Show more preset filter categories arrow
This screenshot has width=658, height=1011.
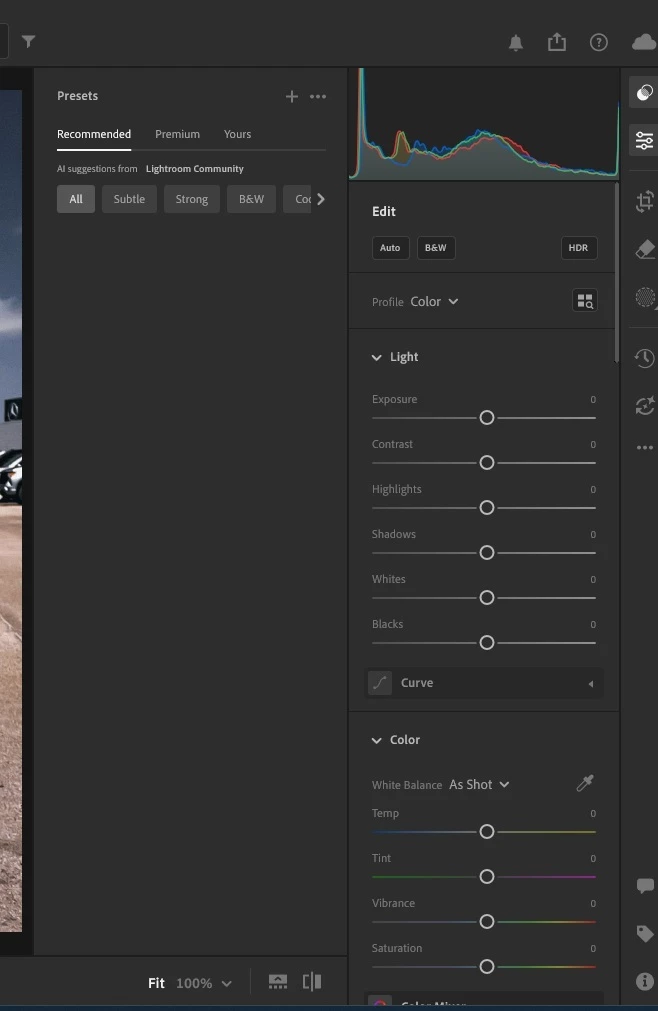320,199
